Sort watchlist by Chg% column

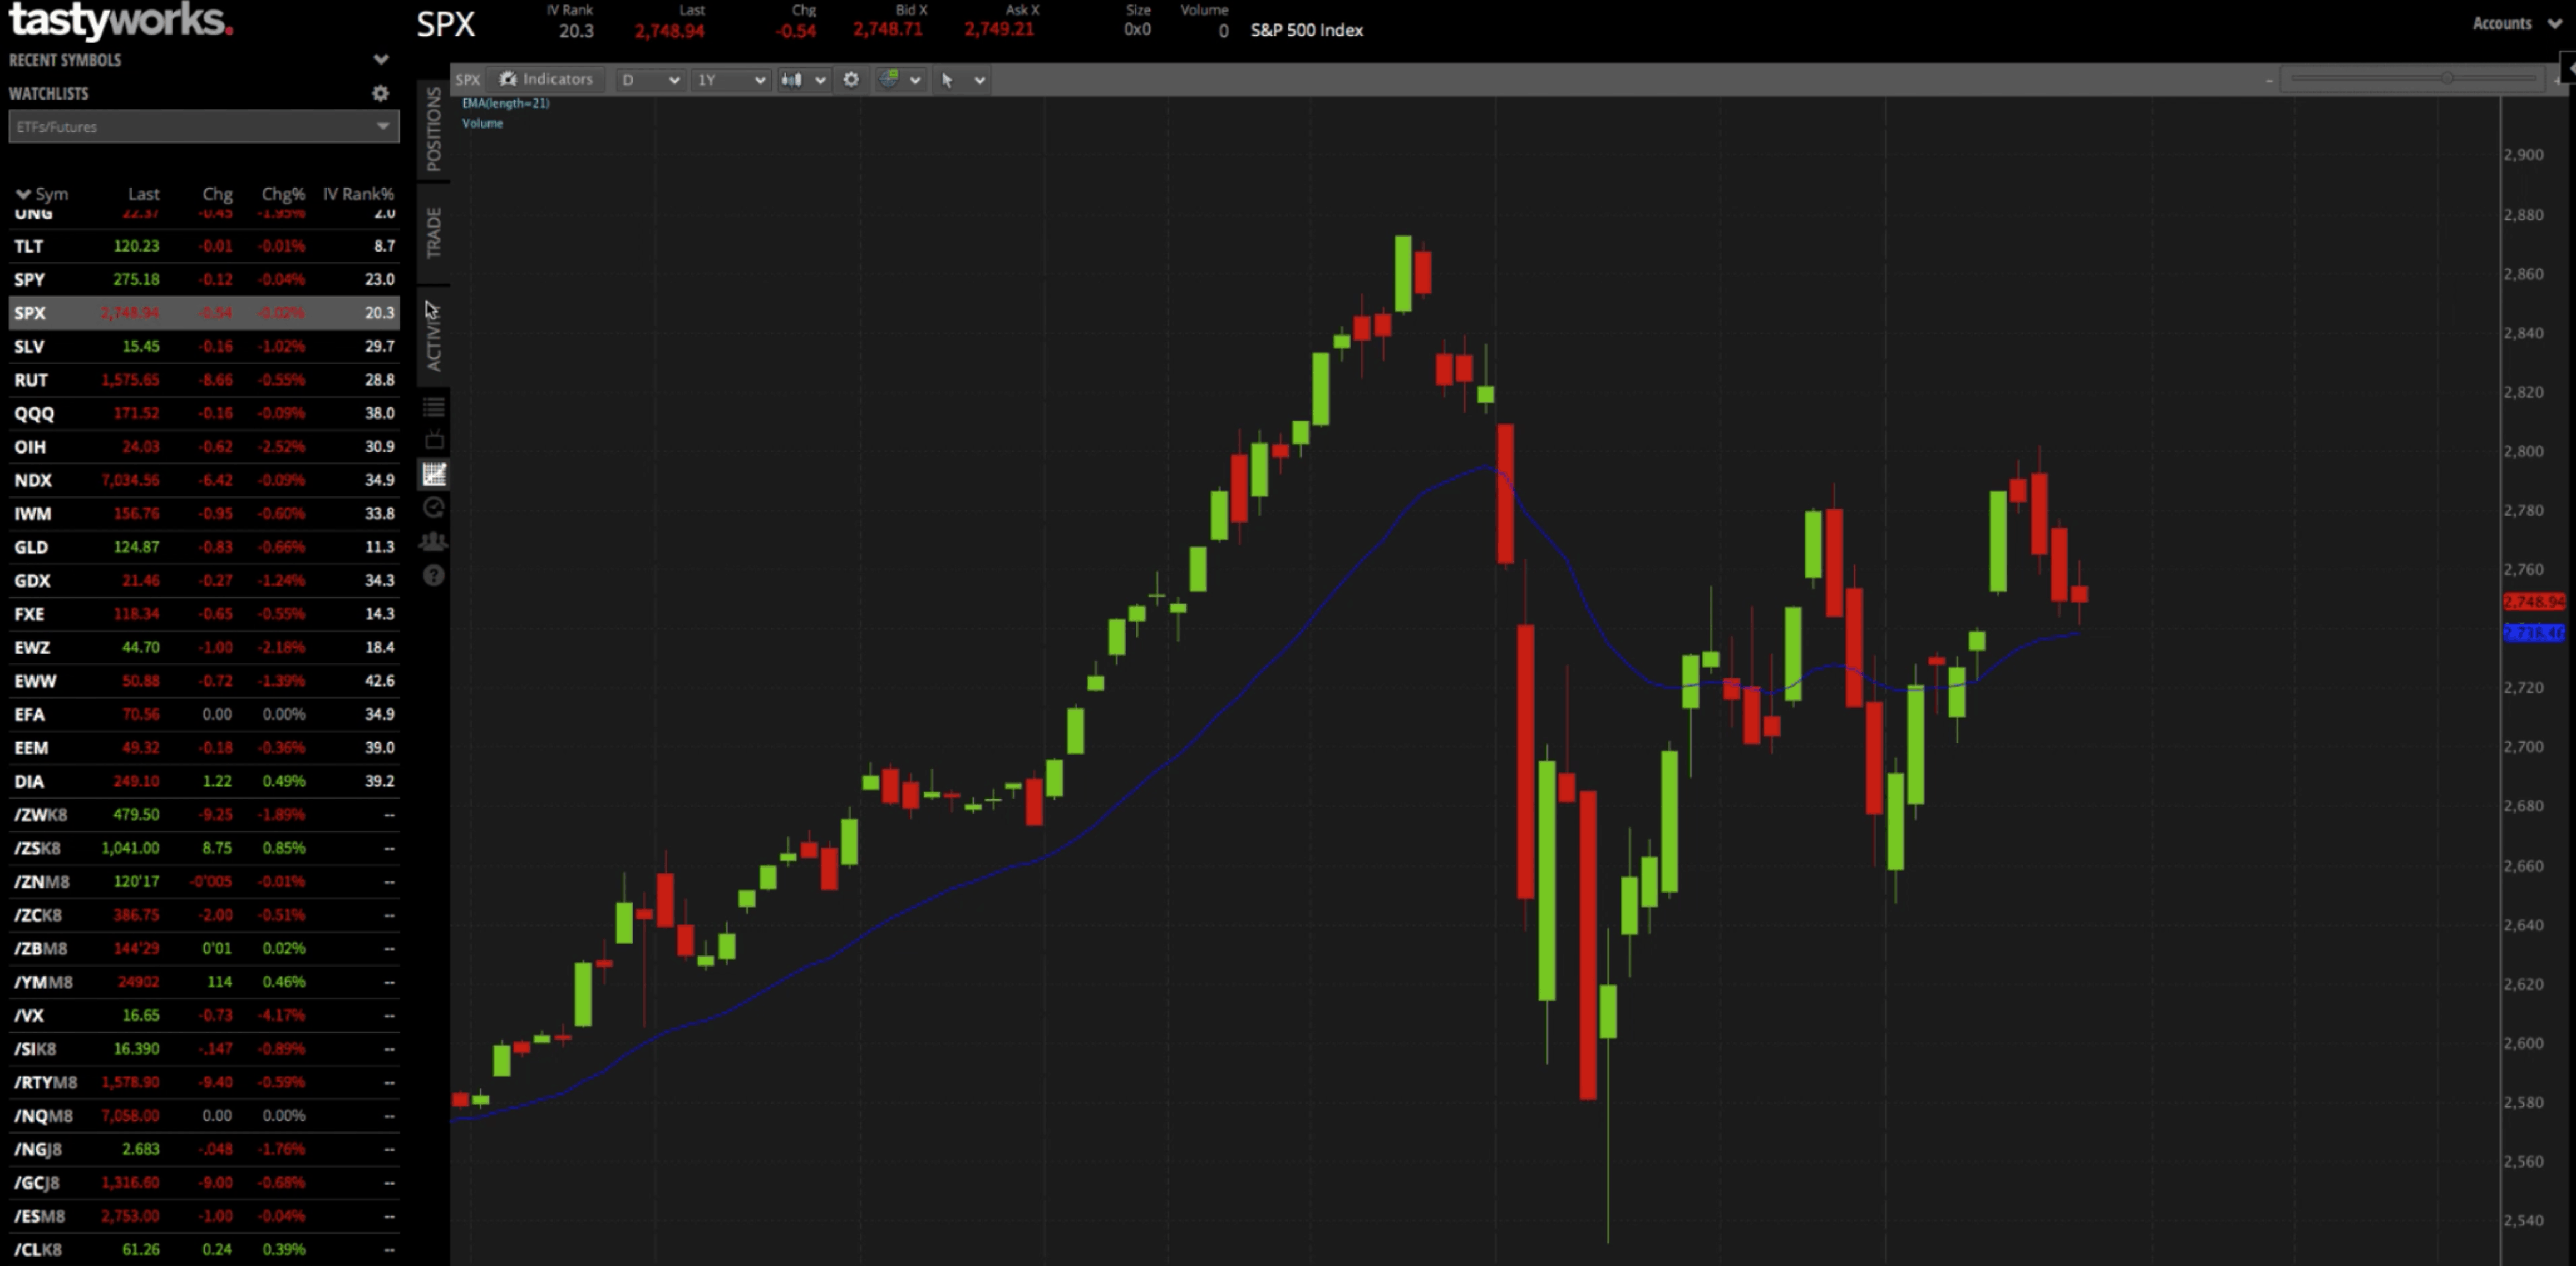[x=283, y=194]
